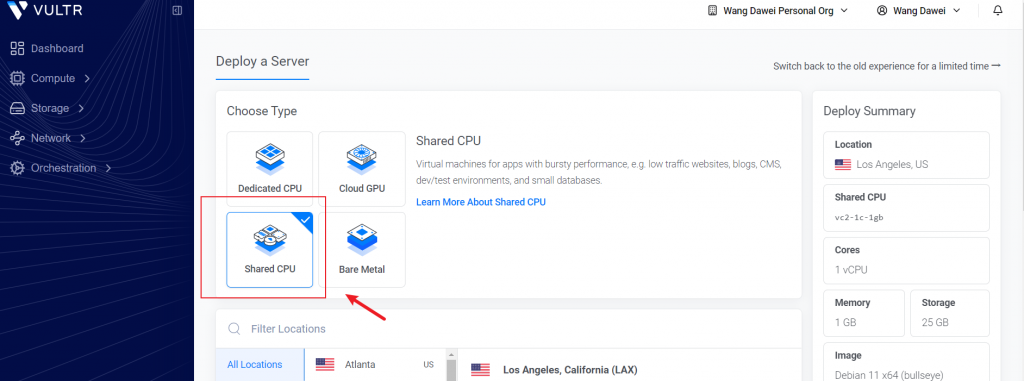
Task: Open the Wang Dawei Personal Org dropdown
Action: (778, 10)
